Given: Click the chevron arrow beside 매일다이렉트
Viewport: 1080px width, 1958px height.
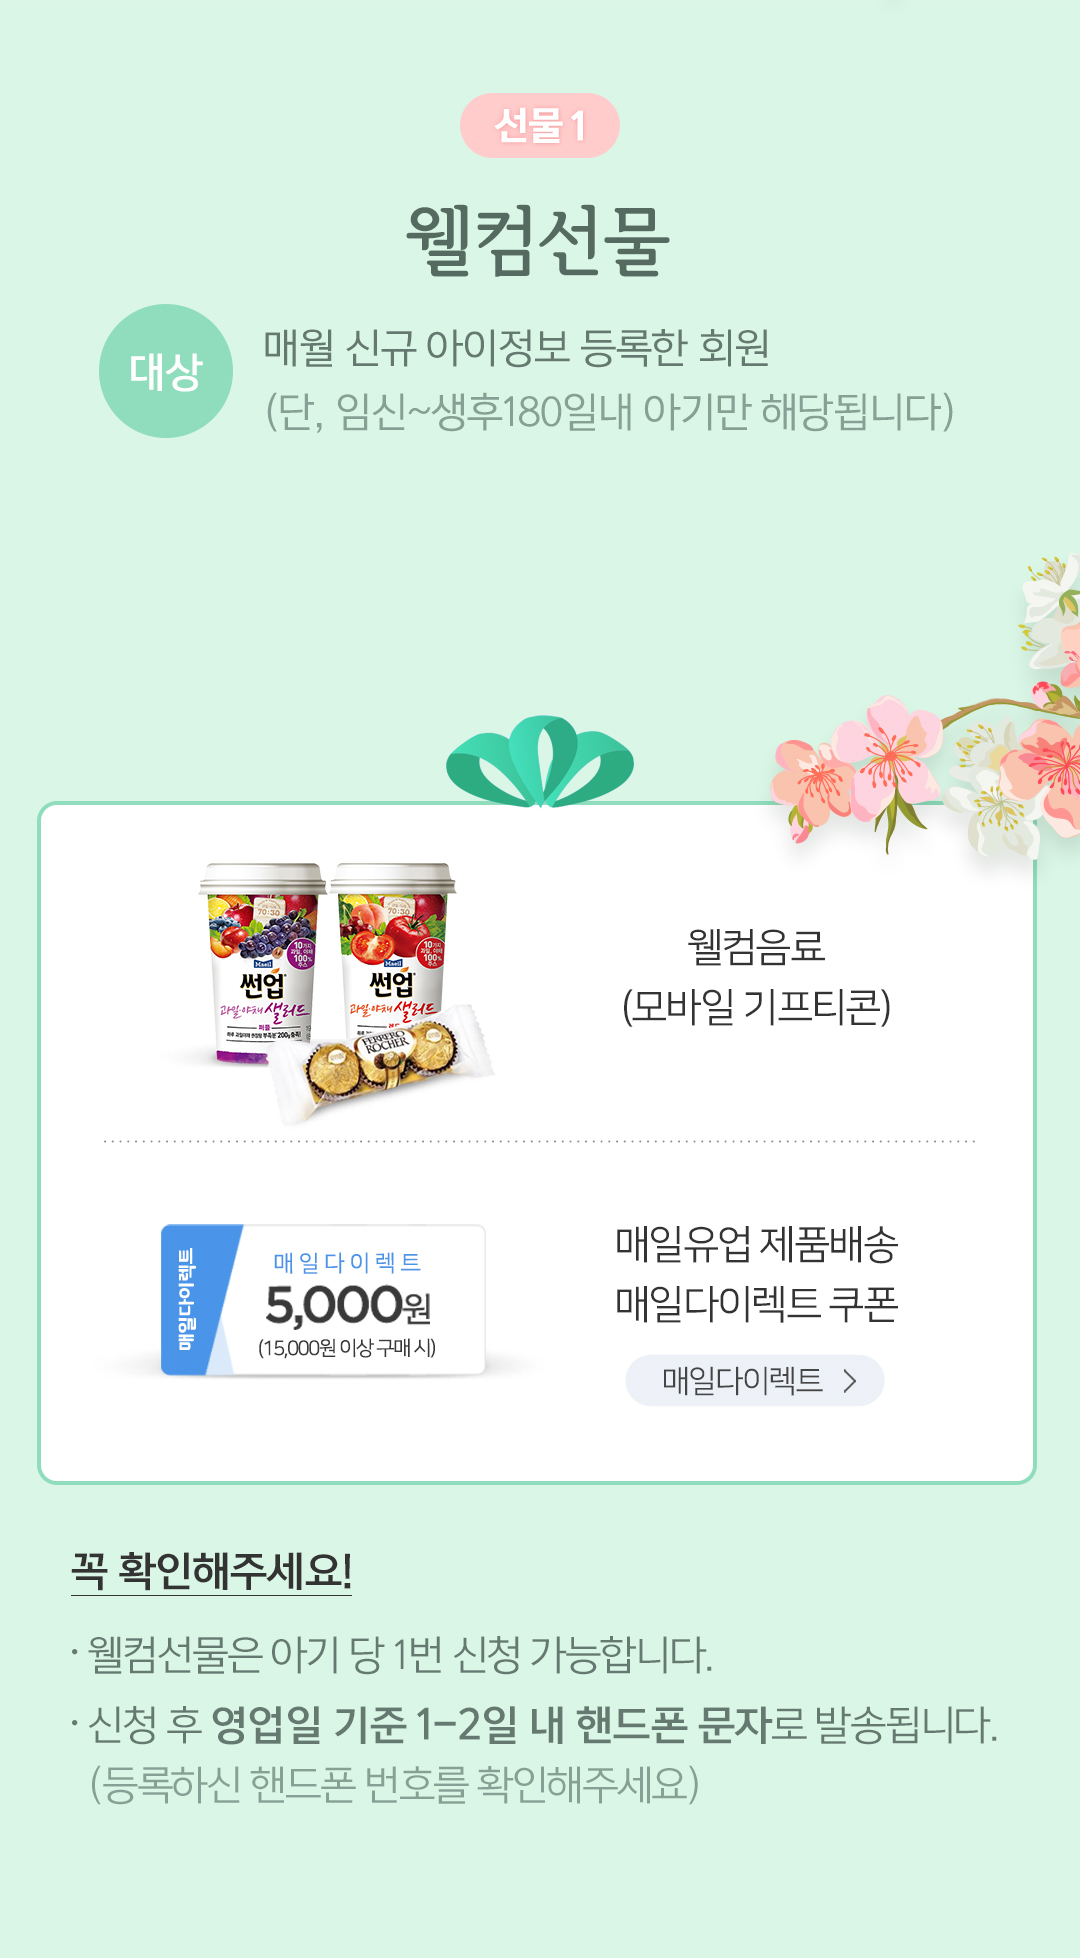Looking at the screenshot, I should 850,1381.
